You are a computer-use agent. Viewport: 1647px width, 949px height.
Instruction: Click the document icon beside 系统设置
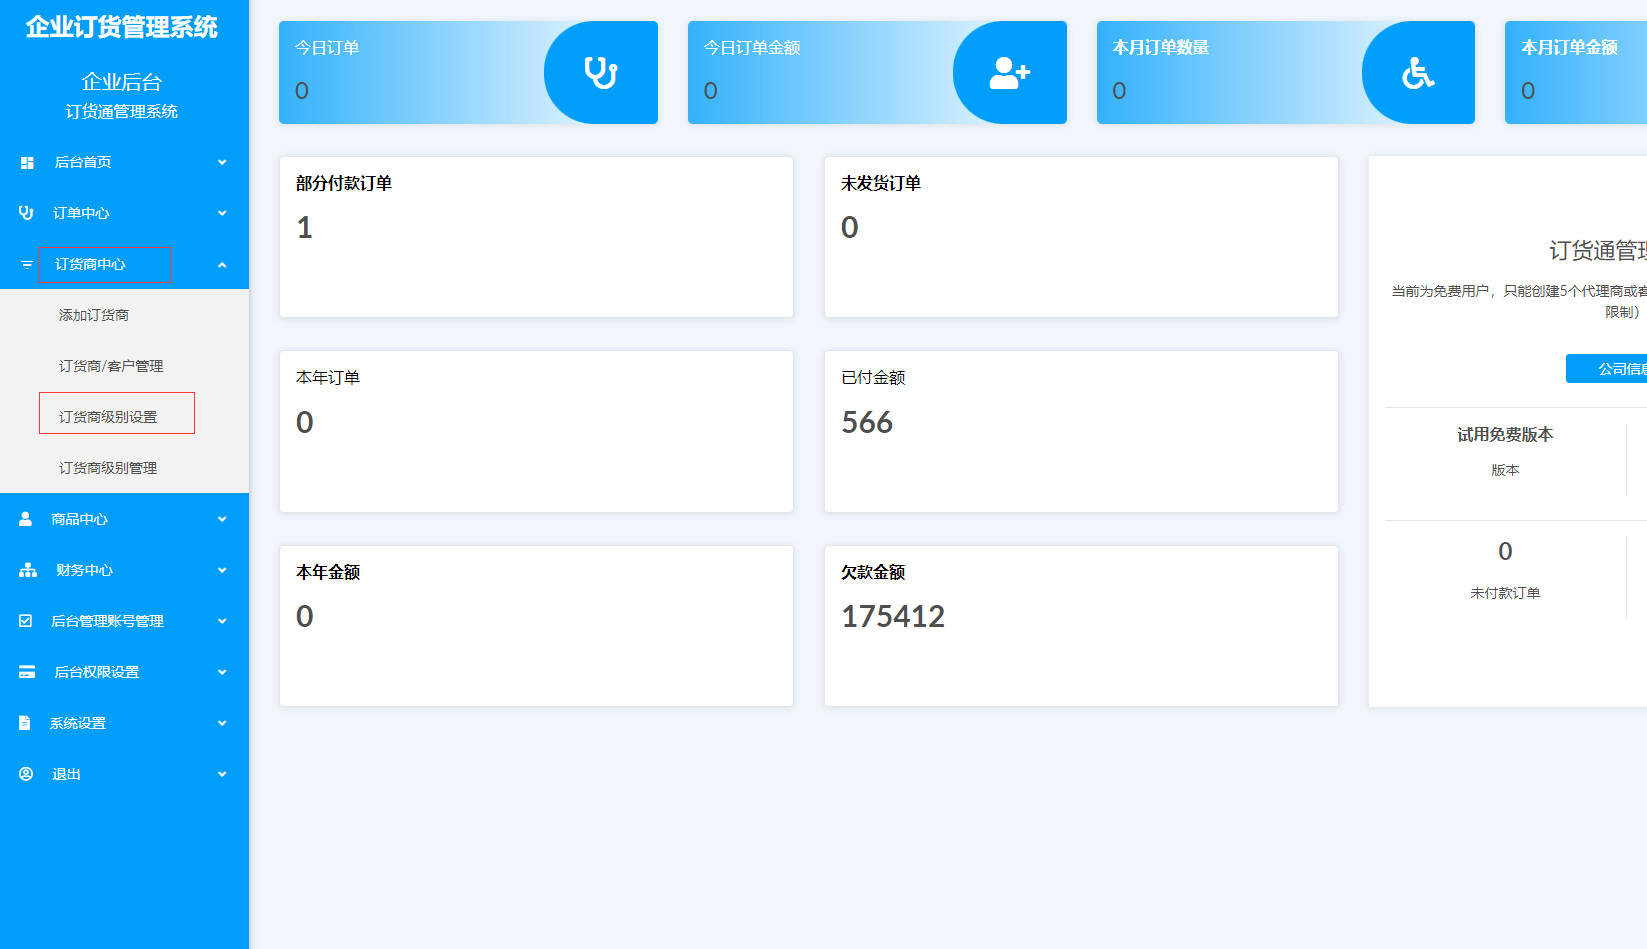tap(25, 723)
